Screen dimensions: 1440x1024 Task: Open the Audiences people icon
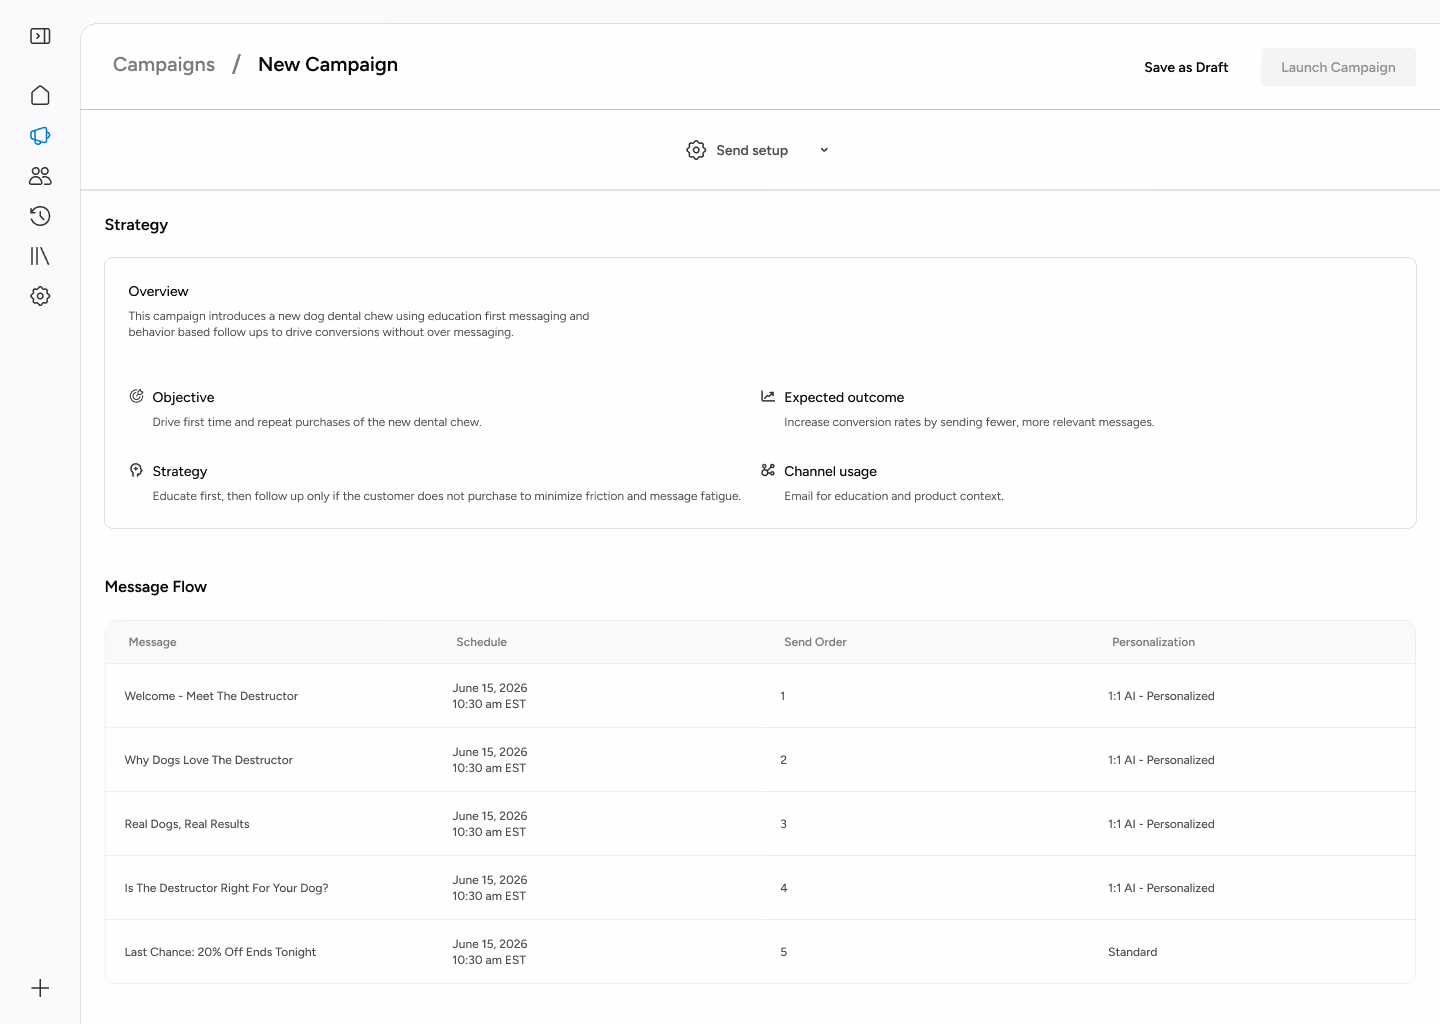40,175
